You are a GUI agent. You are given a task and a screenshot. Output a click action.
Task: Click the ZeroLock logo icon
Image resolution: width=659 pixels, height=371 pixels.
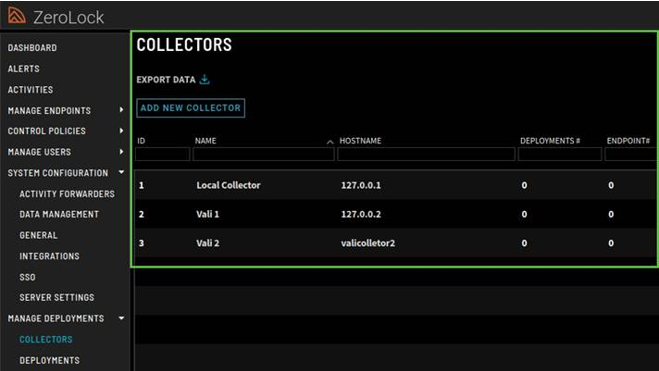[16, 16]
